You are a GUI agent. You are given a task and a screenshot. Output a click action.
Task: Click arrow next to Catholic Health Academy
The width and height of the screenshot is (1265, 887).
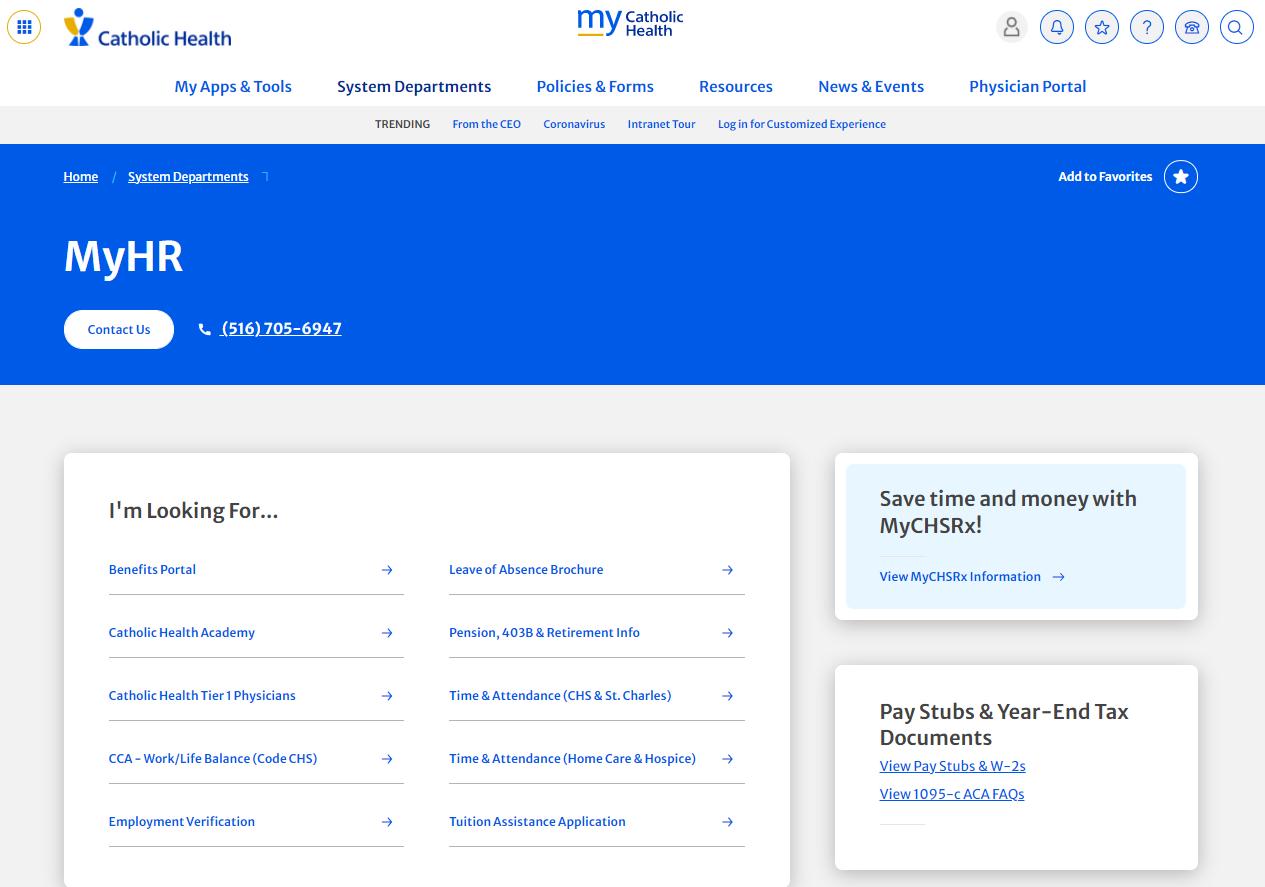click(387, 633)
